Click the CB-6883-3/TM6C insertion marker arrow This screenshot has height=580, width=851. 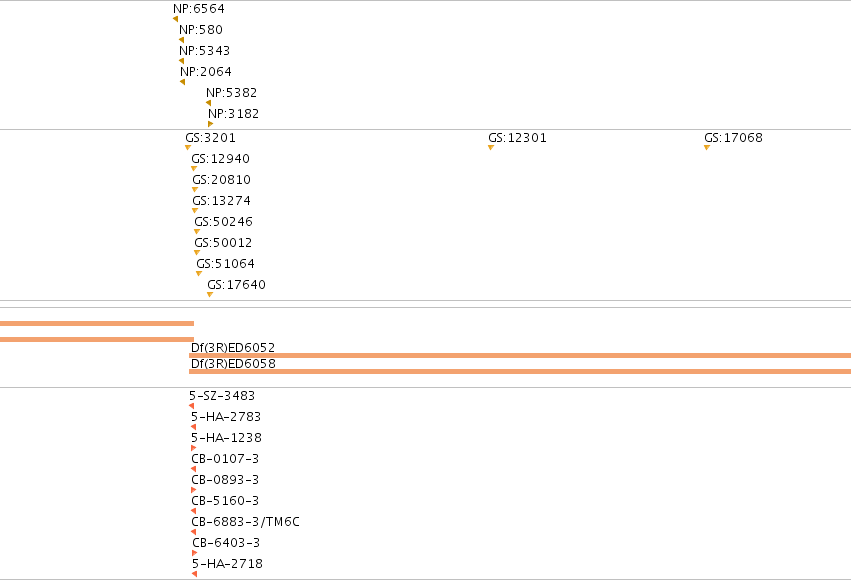tap(194, 532)
